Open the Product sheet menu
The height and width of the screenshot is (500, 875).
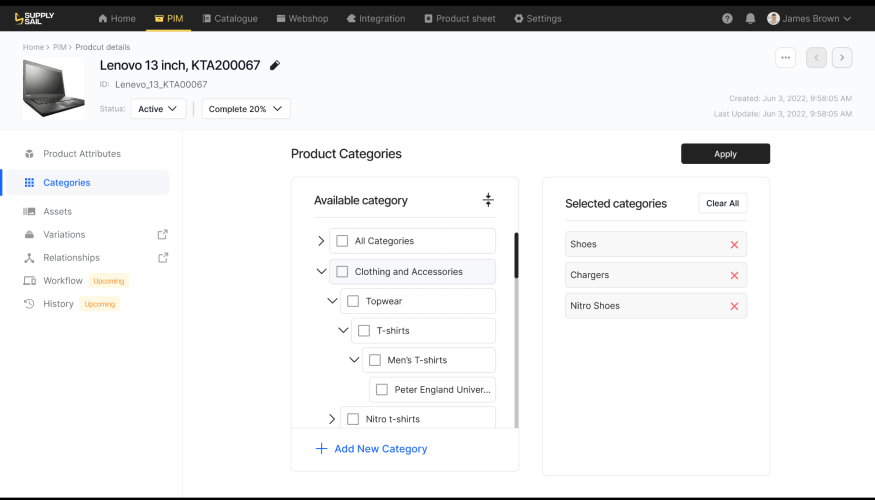click(460, 18)
